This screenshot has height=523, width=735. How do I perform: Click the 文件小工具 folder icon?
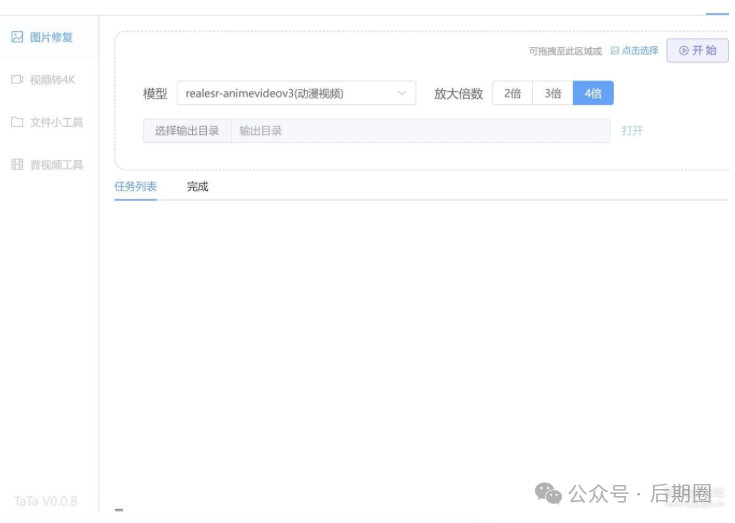coord(17,122)
